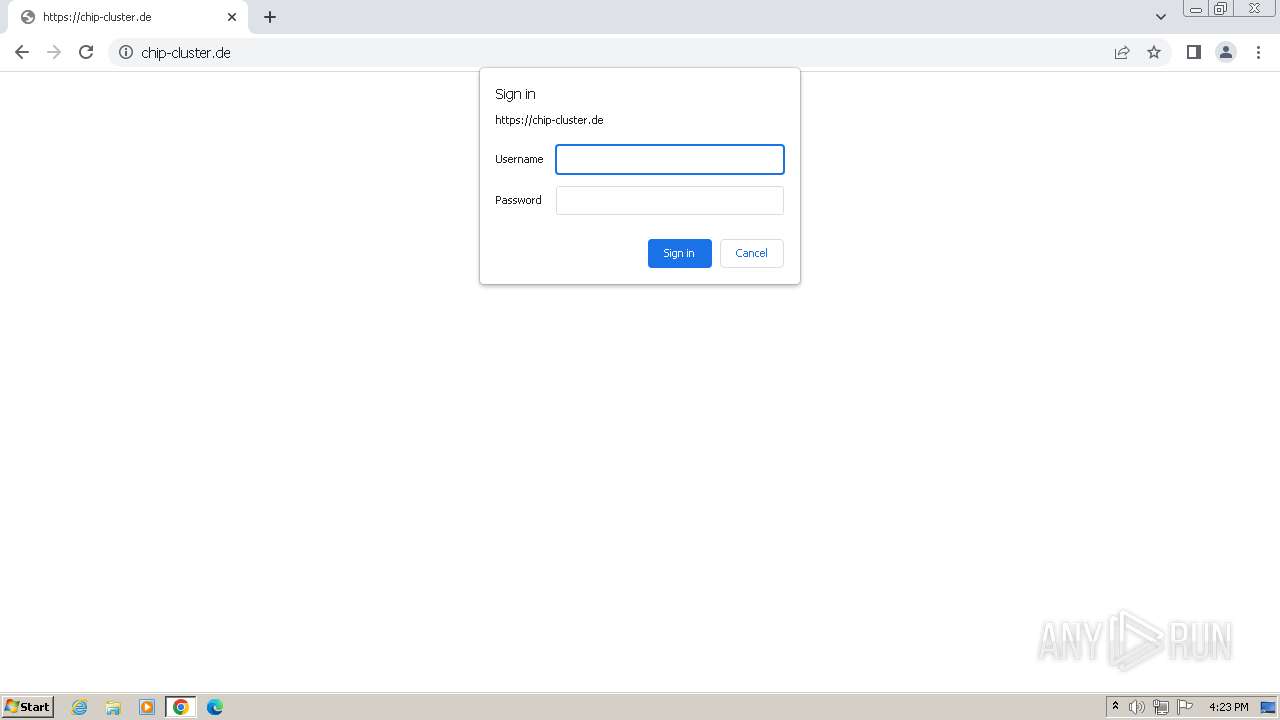Minimize the Chrome window

tap(1196, 9)
